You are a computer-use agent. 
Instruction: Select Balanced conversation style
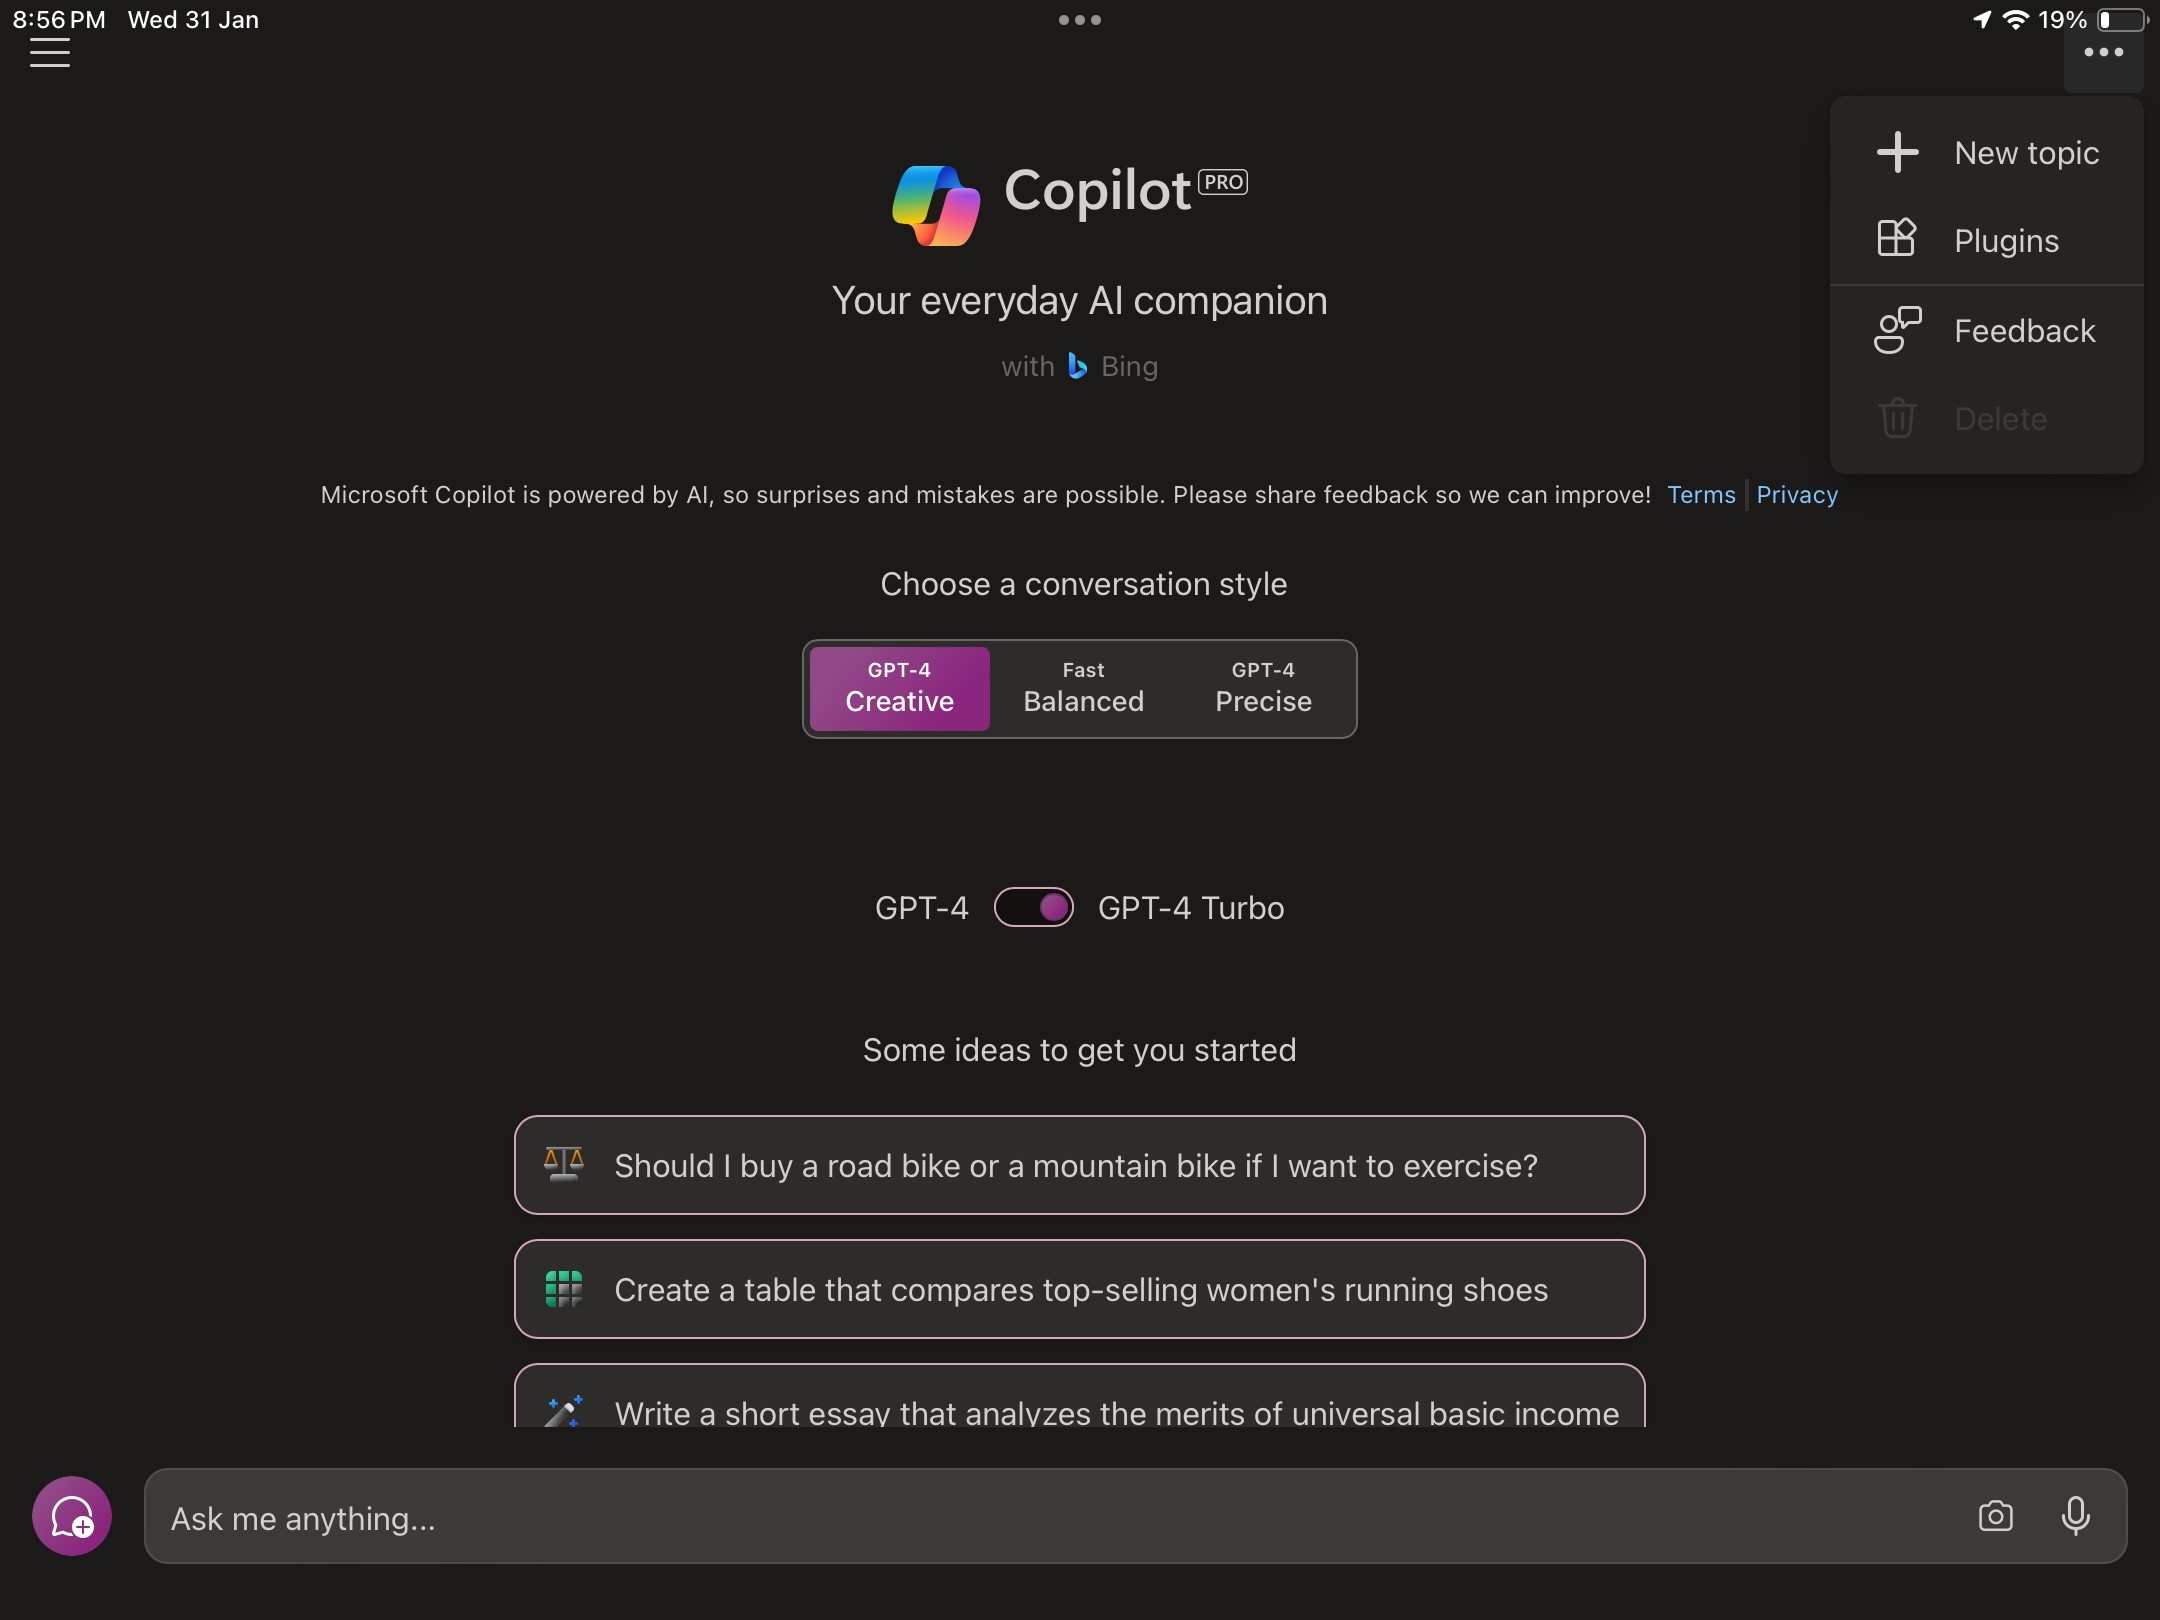tap(1083, 687)
